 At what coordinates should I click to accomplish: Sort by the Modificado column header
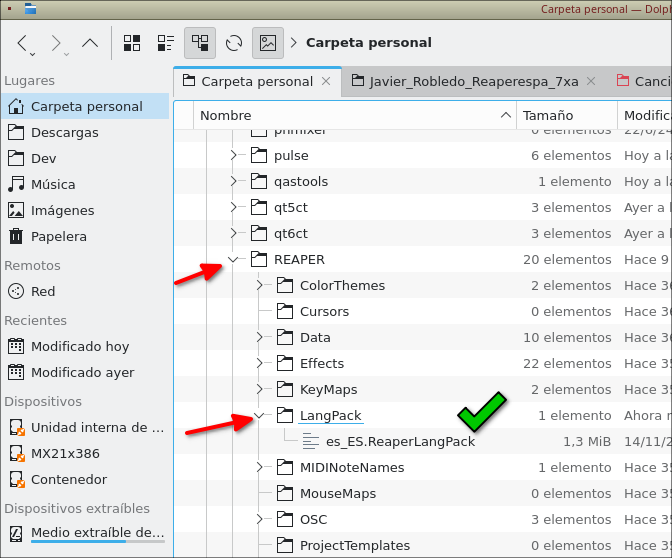[x=645, y=115]
